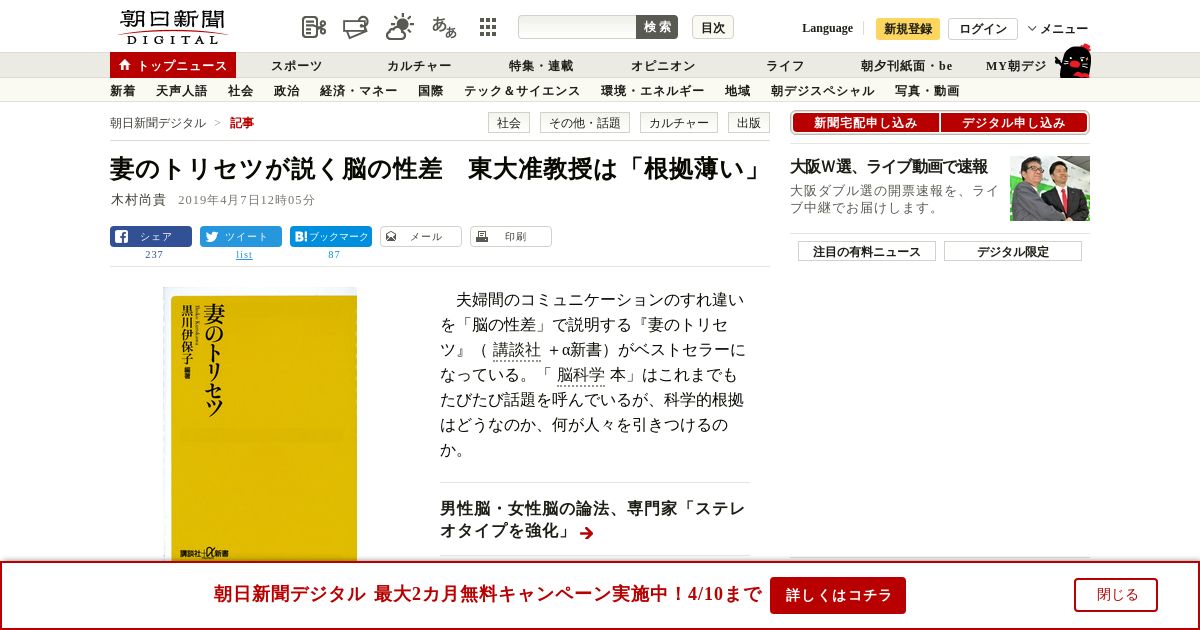Go to 朝デジスペシャル subsection

[x=823, y=91]
